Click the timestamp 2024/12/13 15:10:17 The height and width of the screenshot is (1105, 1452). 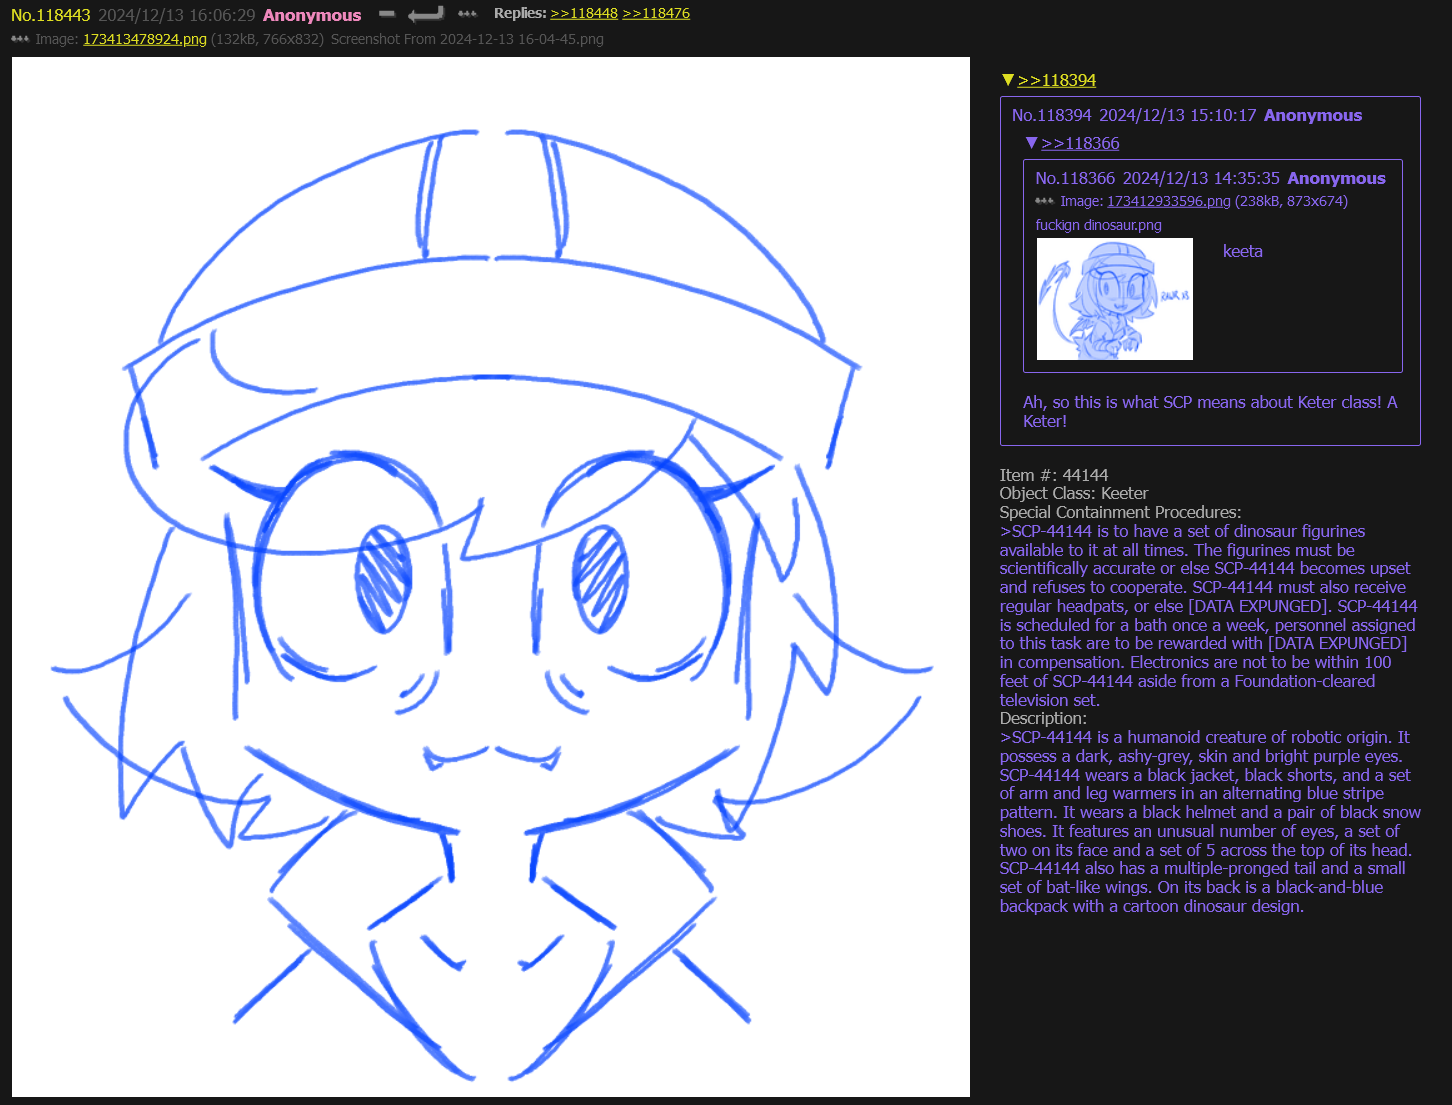click(x=1178, y=115)
